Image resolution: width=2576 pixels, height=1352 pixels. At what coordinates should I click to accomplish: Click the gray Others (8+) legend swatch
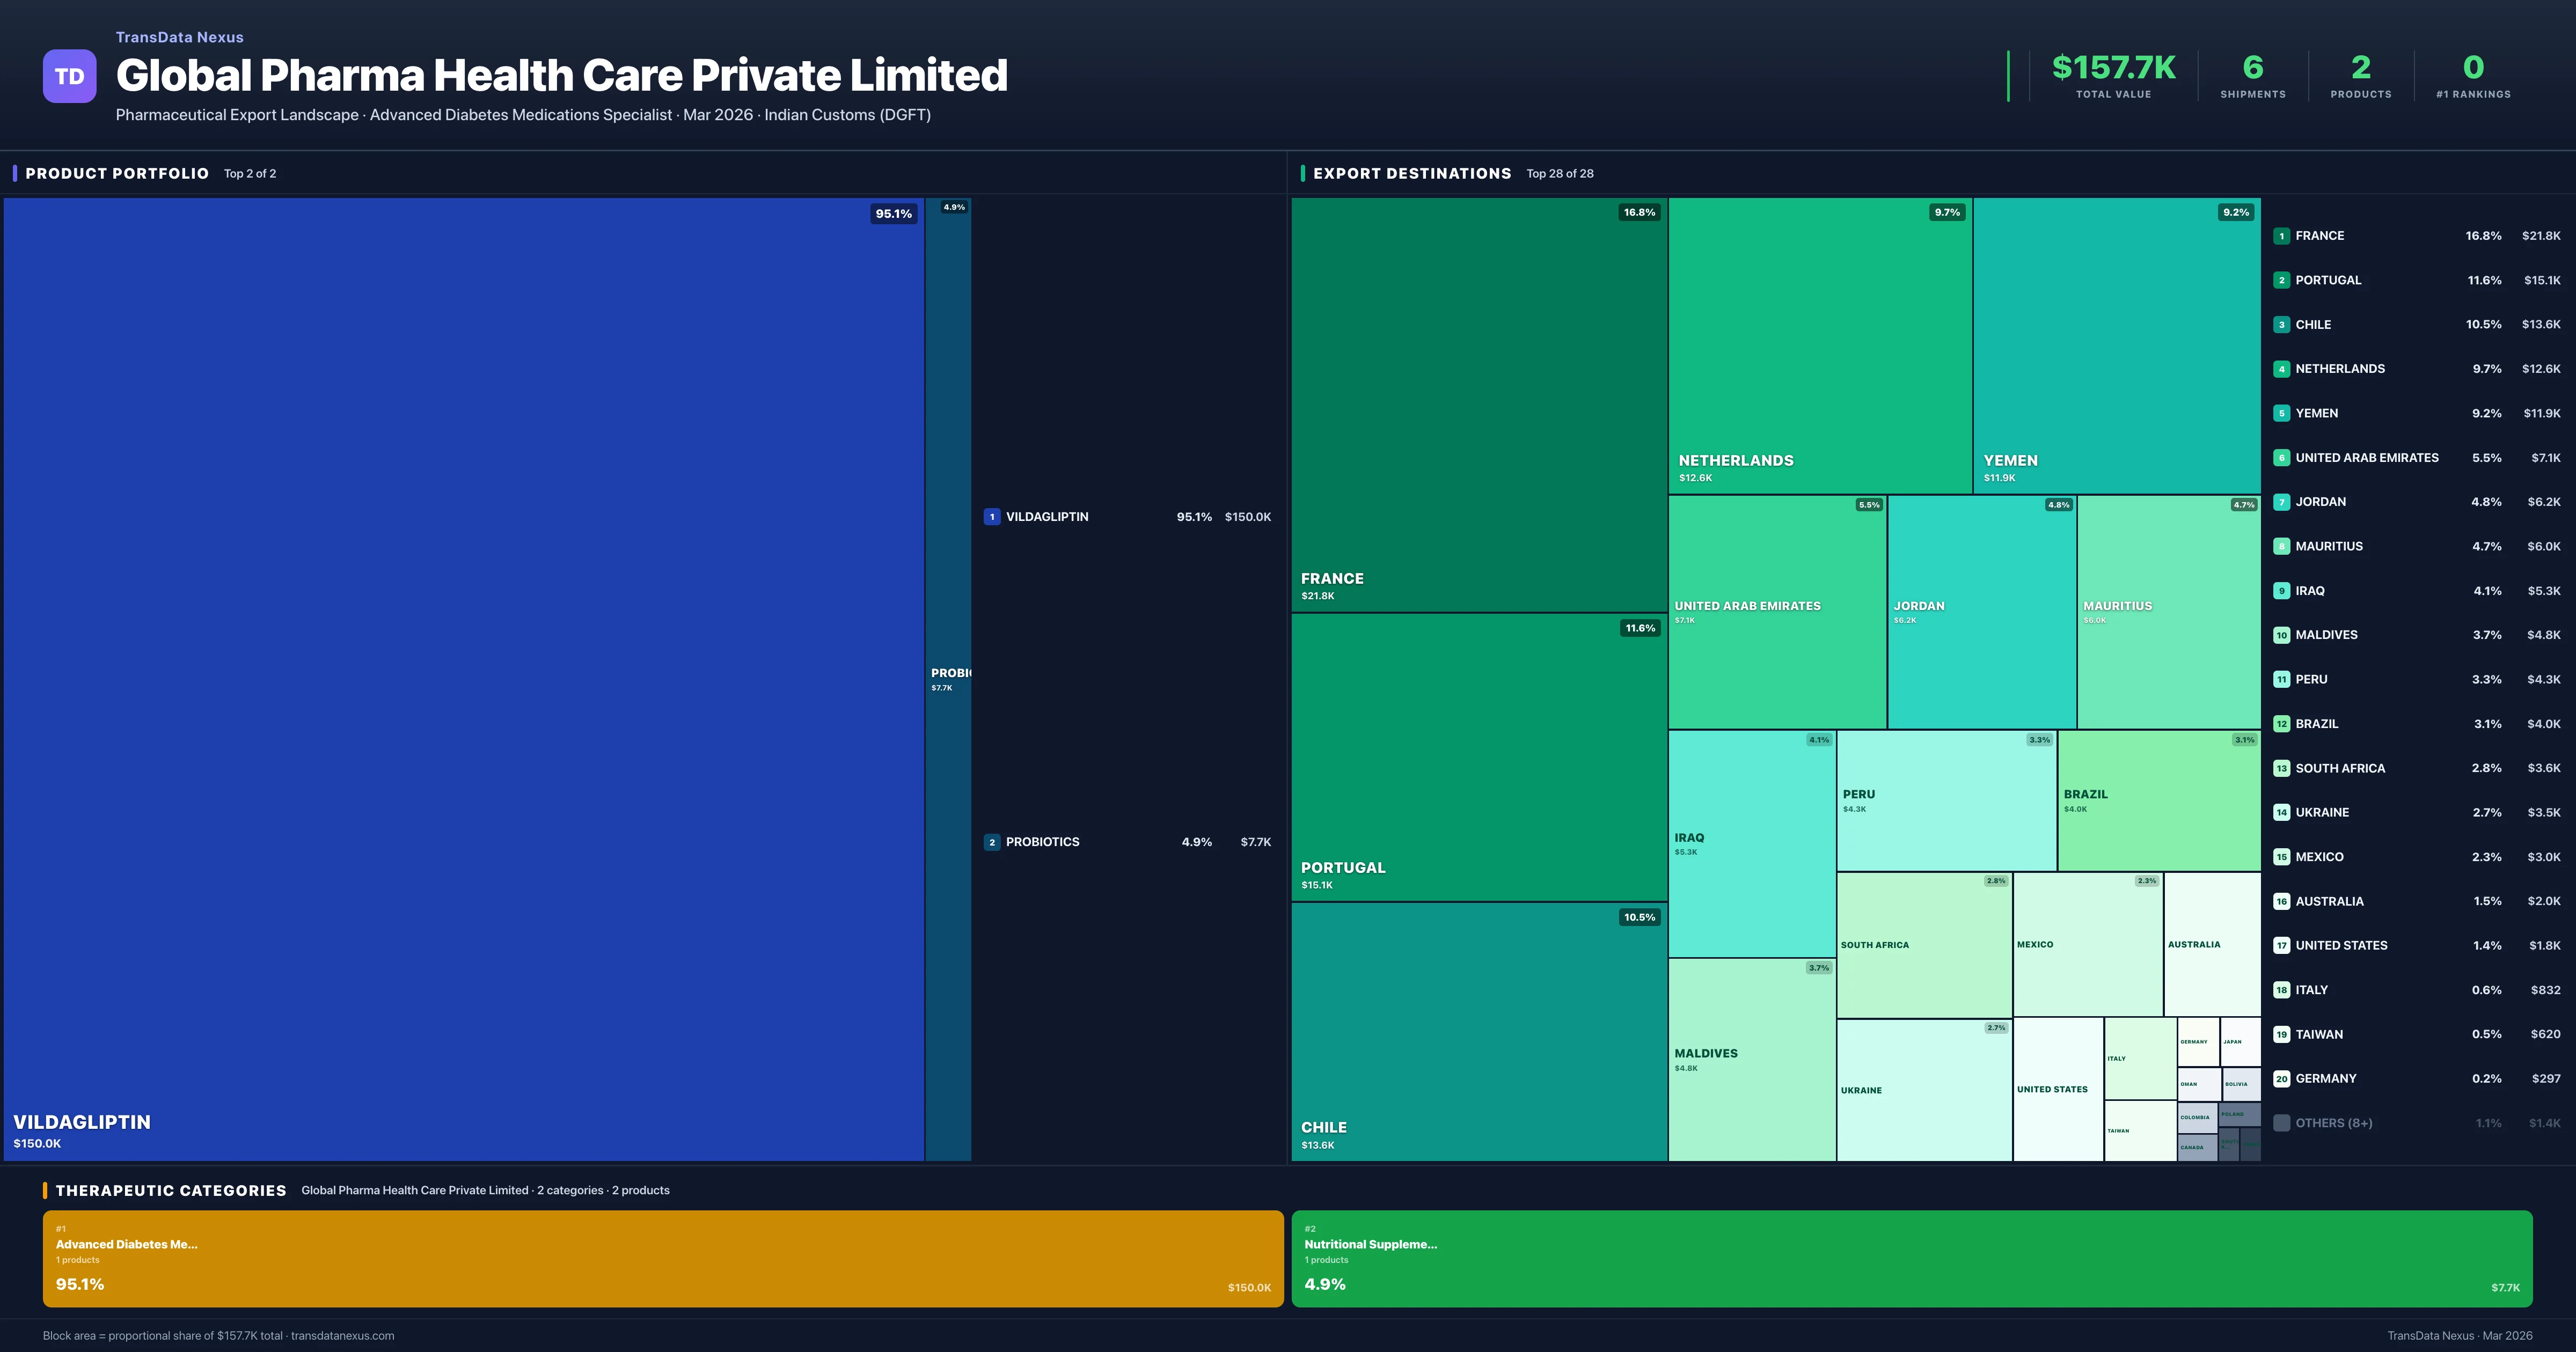click(2281, 1123)
